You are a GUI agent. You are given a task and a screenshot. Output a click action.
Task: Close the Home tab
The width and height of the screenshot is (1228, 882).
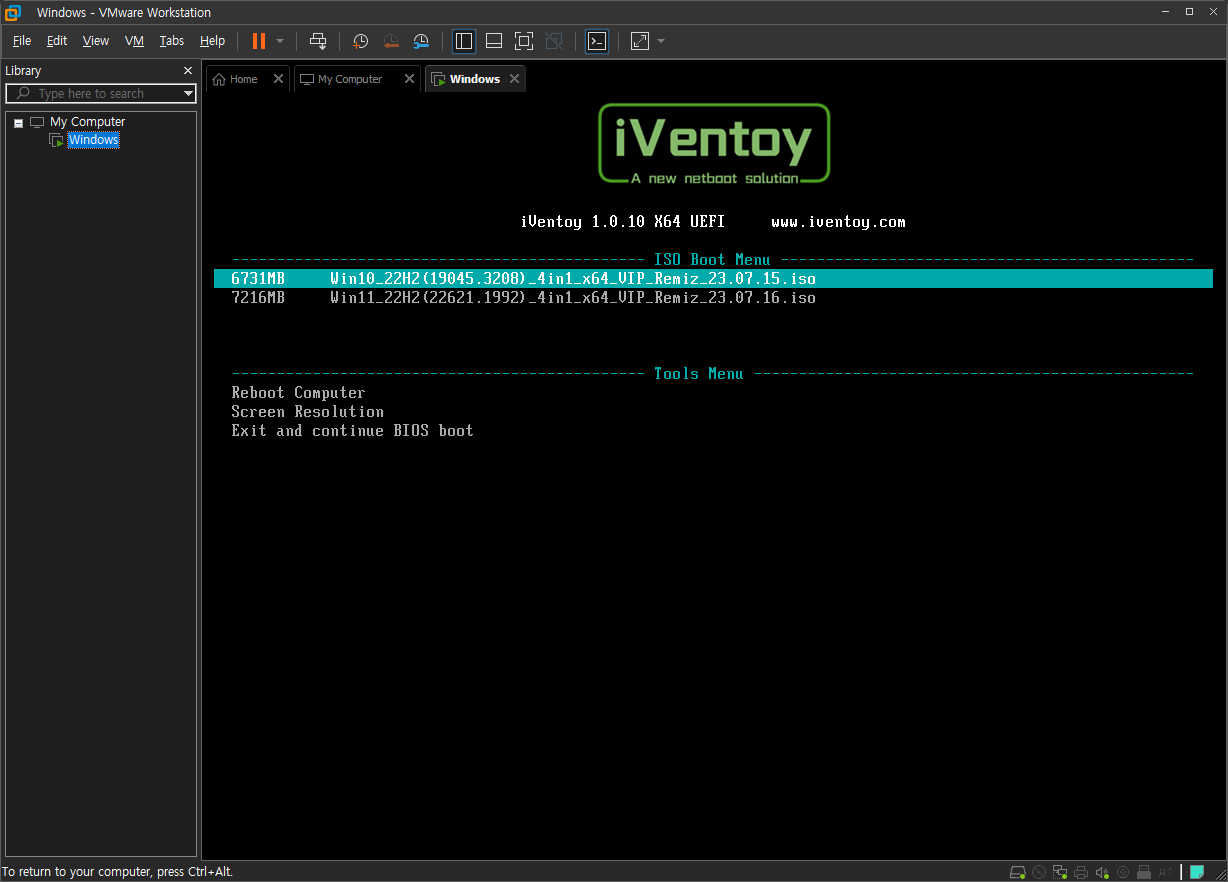tap(278, 79)
